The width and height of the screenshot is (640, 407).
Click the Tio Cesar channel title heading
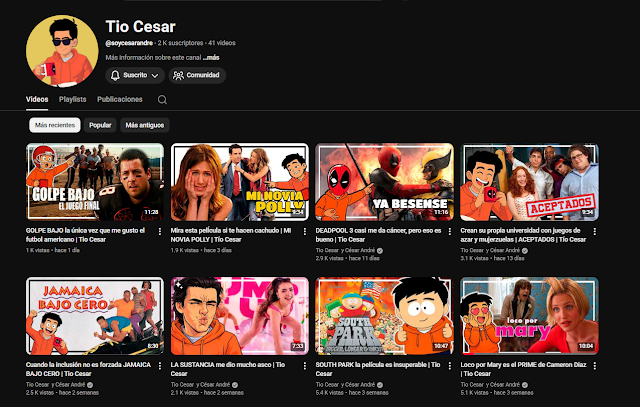click(x=140, y=27)
